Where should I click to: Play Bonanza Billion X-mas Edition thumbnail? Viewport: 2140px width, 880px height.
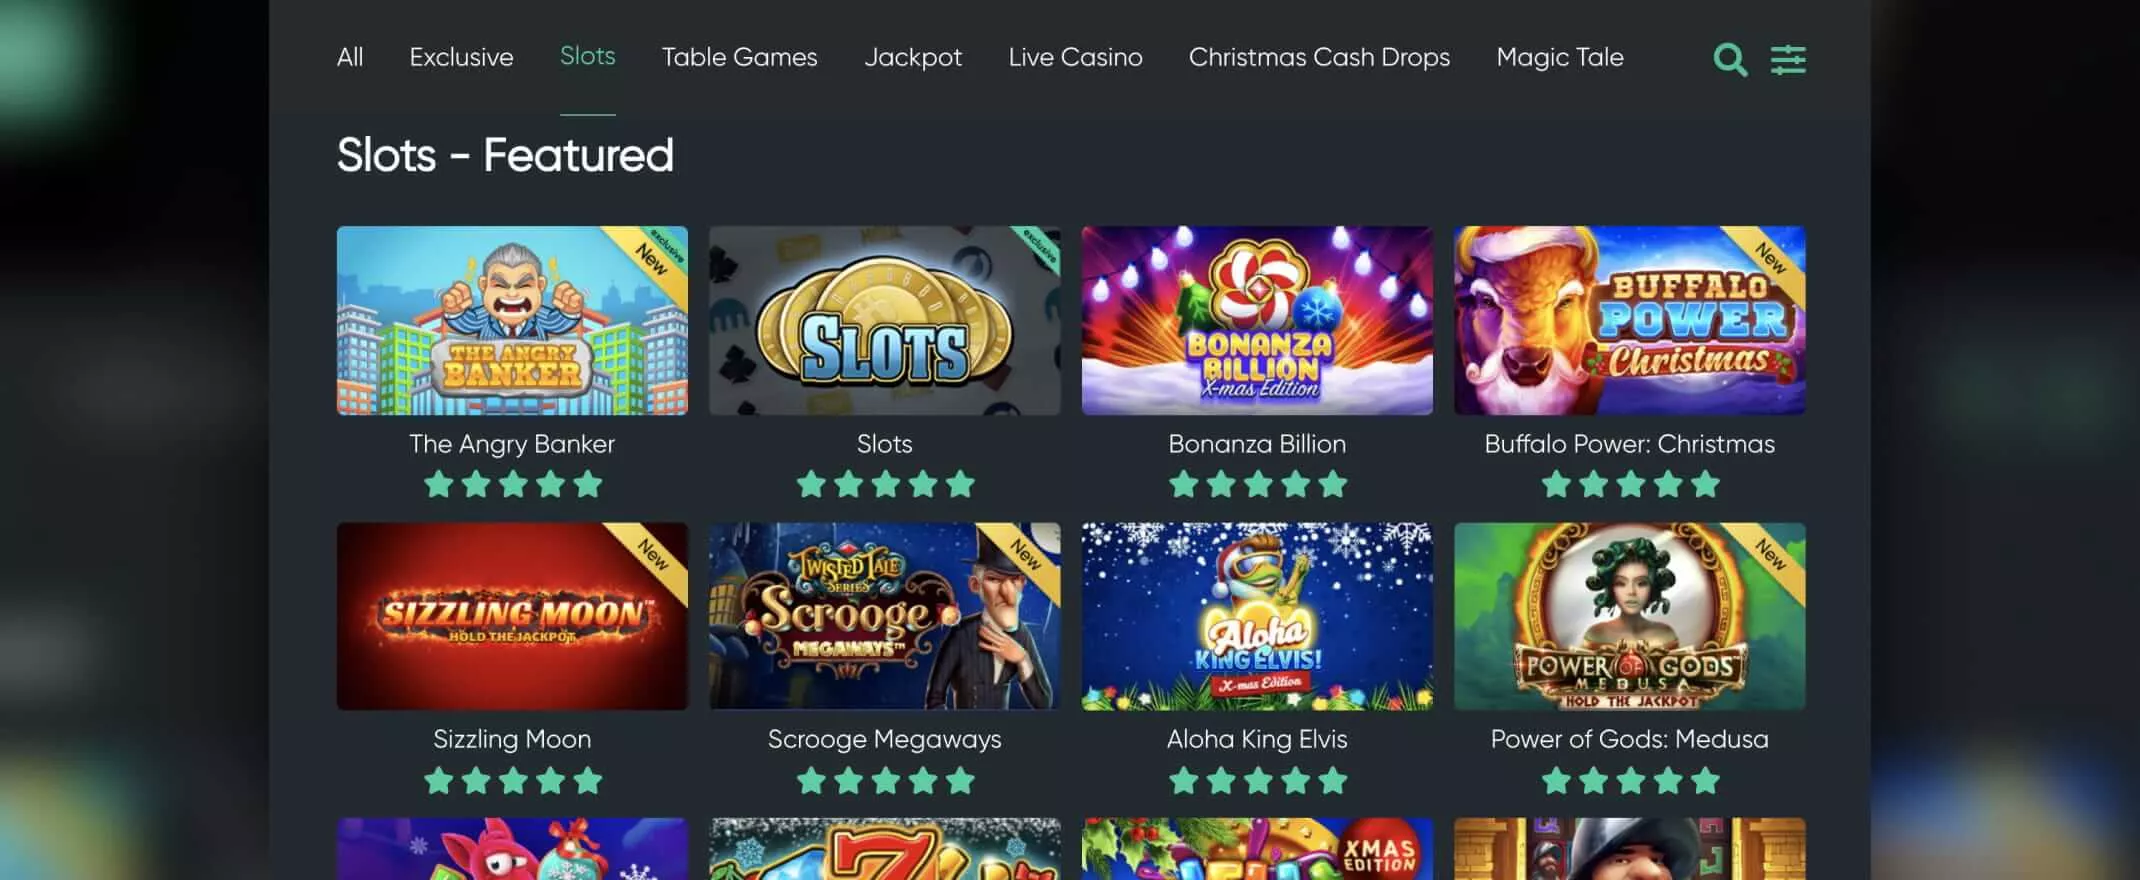tap(1257, 320)
